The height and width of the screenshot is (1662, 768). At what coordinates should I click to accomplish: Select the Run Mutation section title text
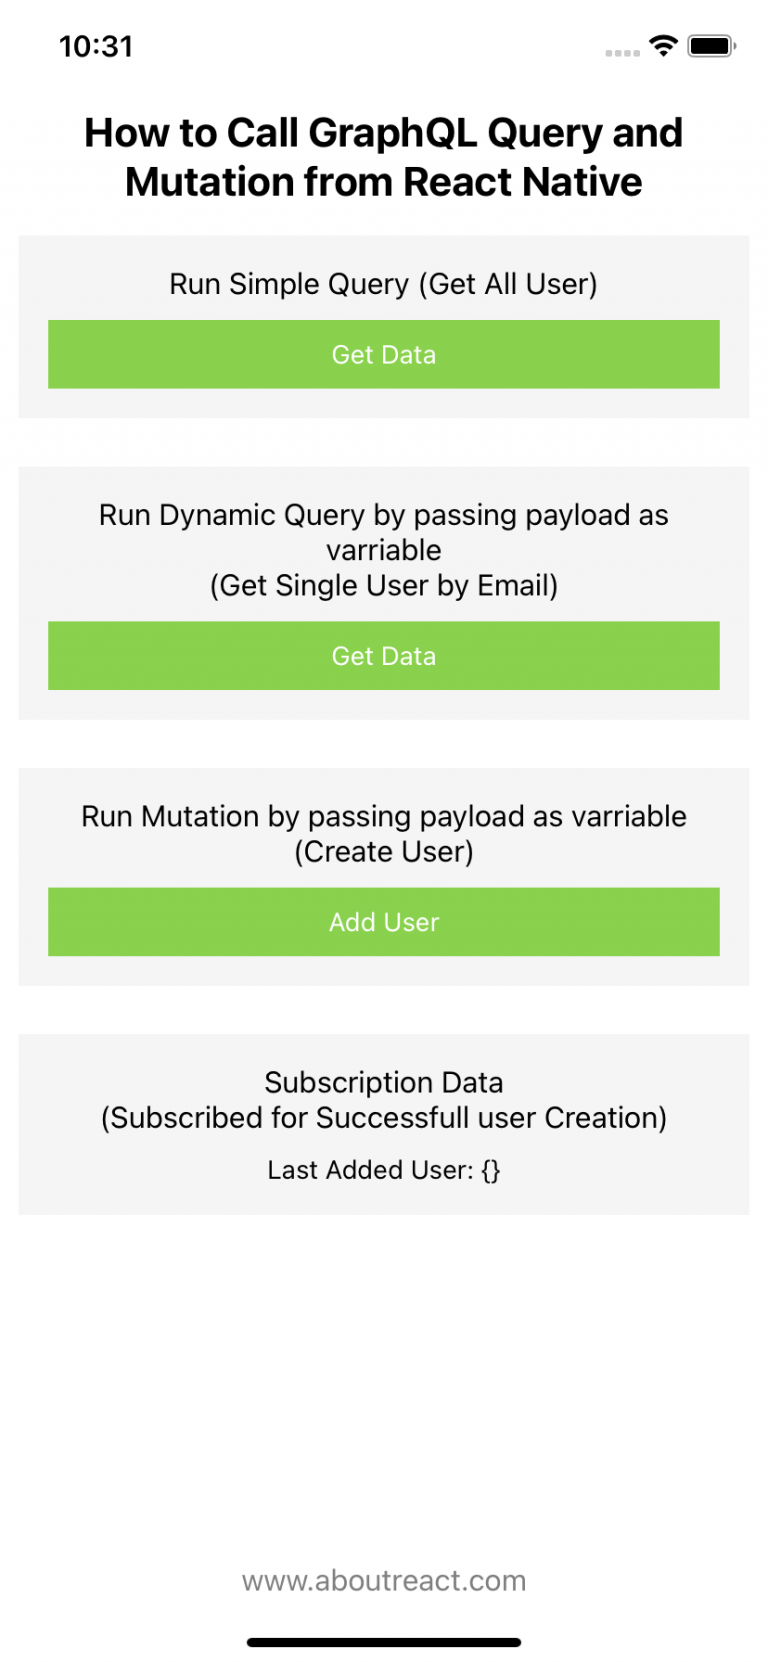click(x=384, y=816)
